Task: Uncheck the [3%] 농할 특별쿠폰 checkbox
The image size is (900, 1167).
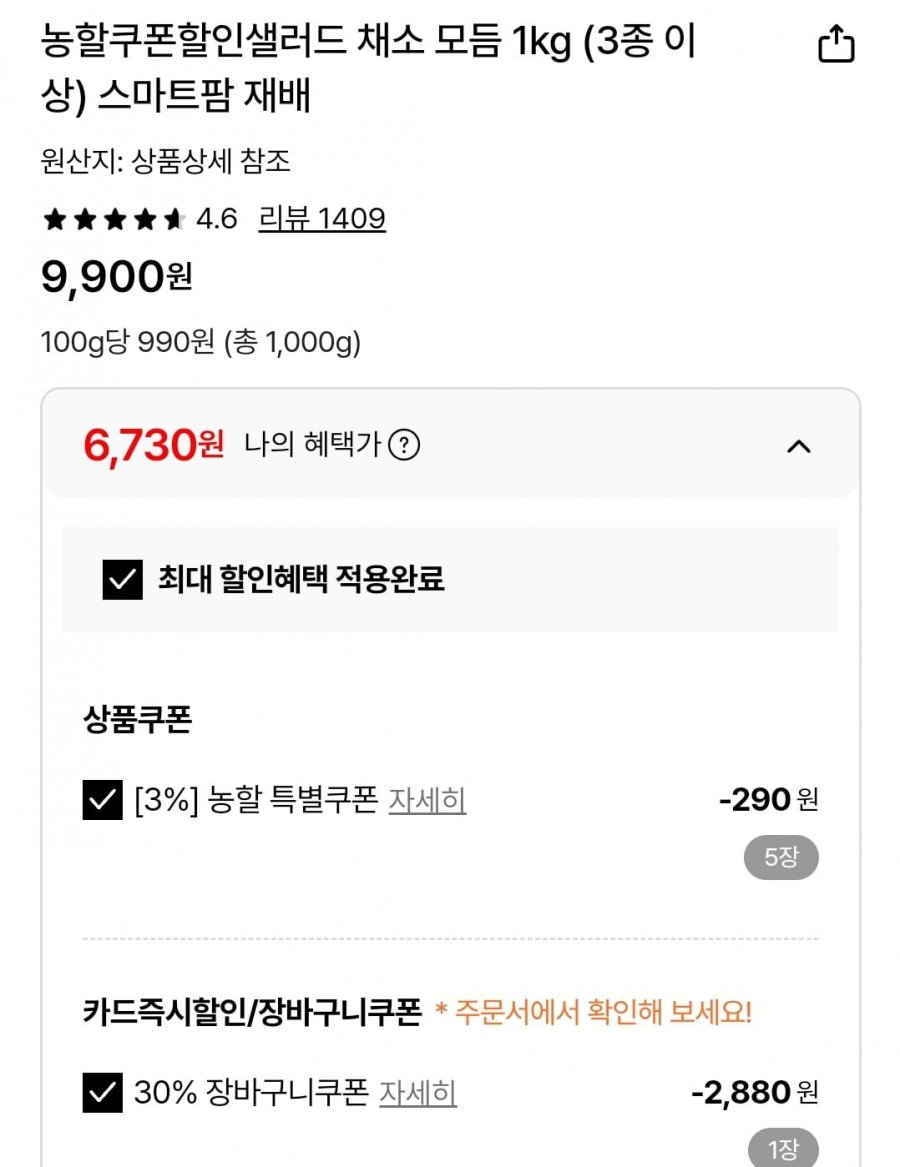Action: [x=102, y=800]
